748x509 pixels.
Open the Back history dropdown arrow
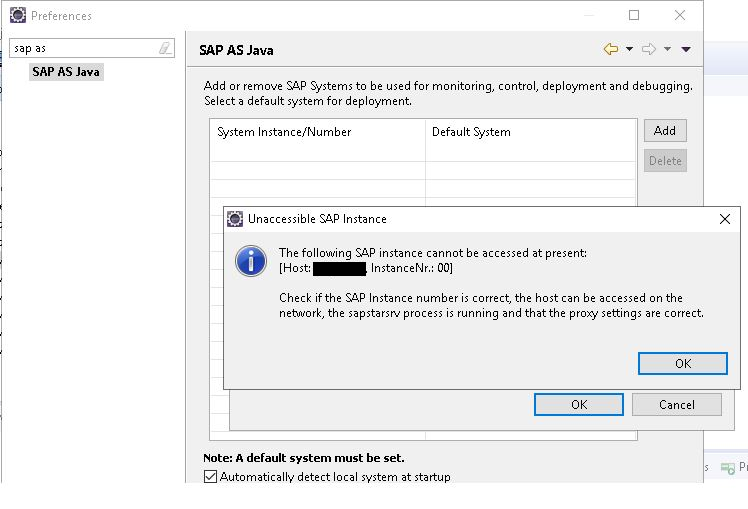pyautogui.click(x=629, y=49)
